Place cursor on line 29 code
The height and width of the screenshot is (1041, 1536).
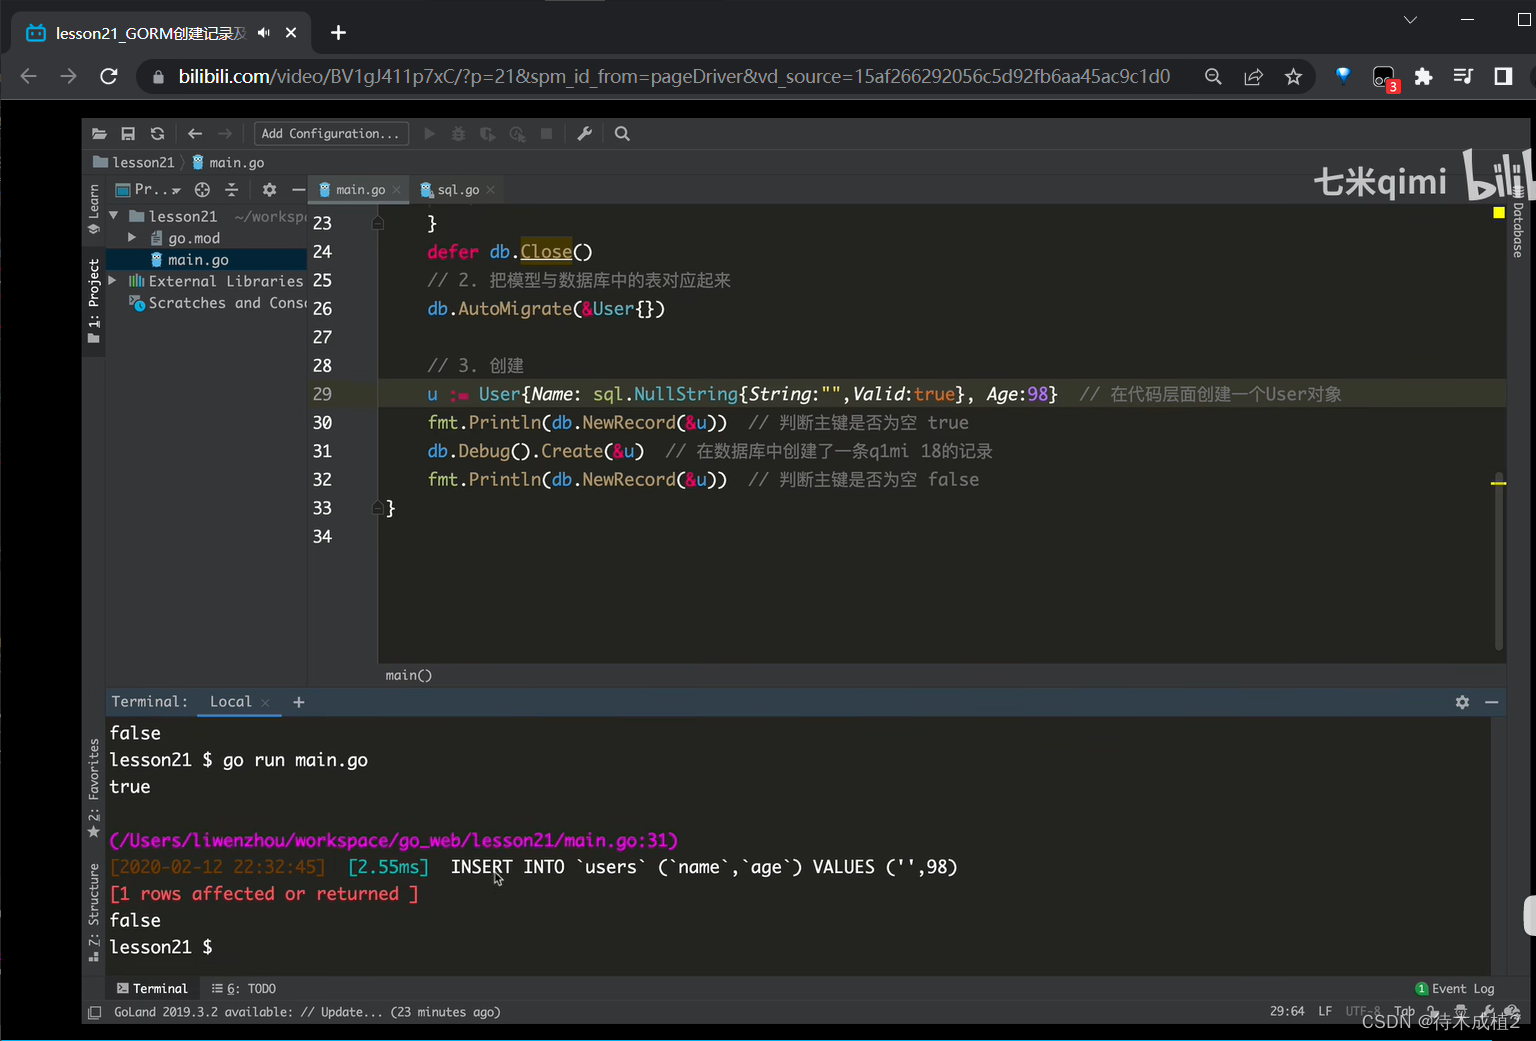coord(742,394)
